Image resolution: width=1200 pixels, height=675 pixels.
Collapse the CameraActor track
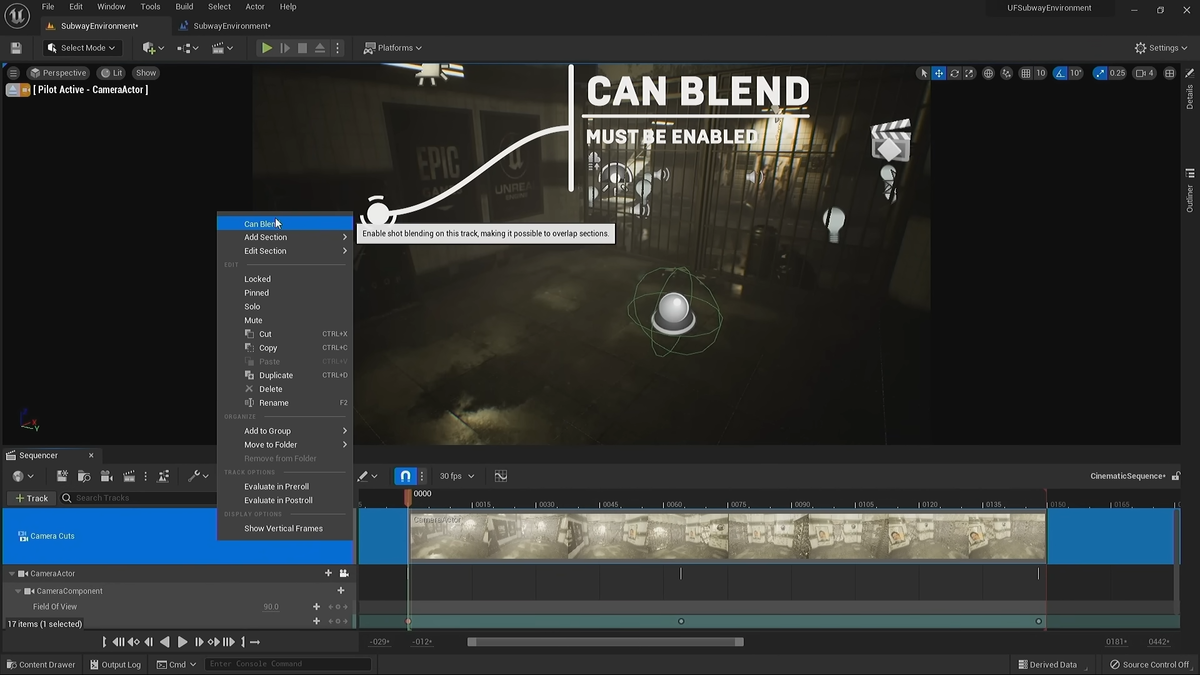click(12, 574)
